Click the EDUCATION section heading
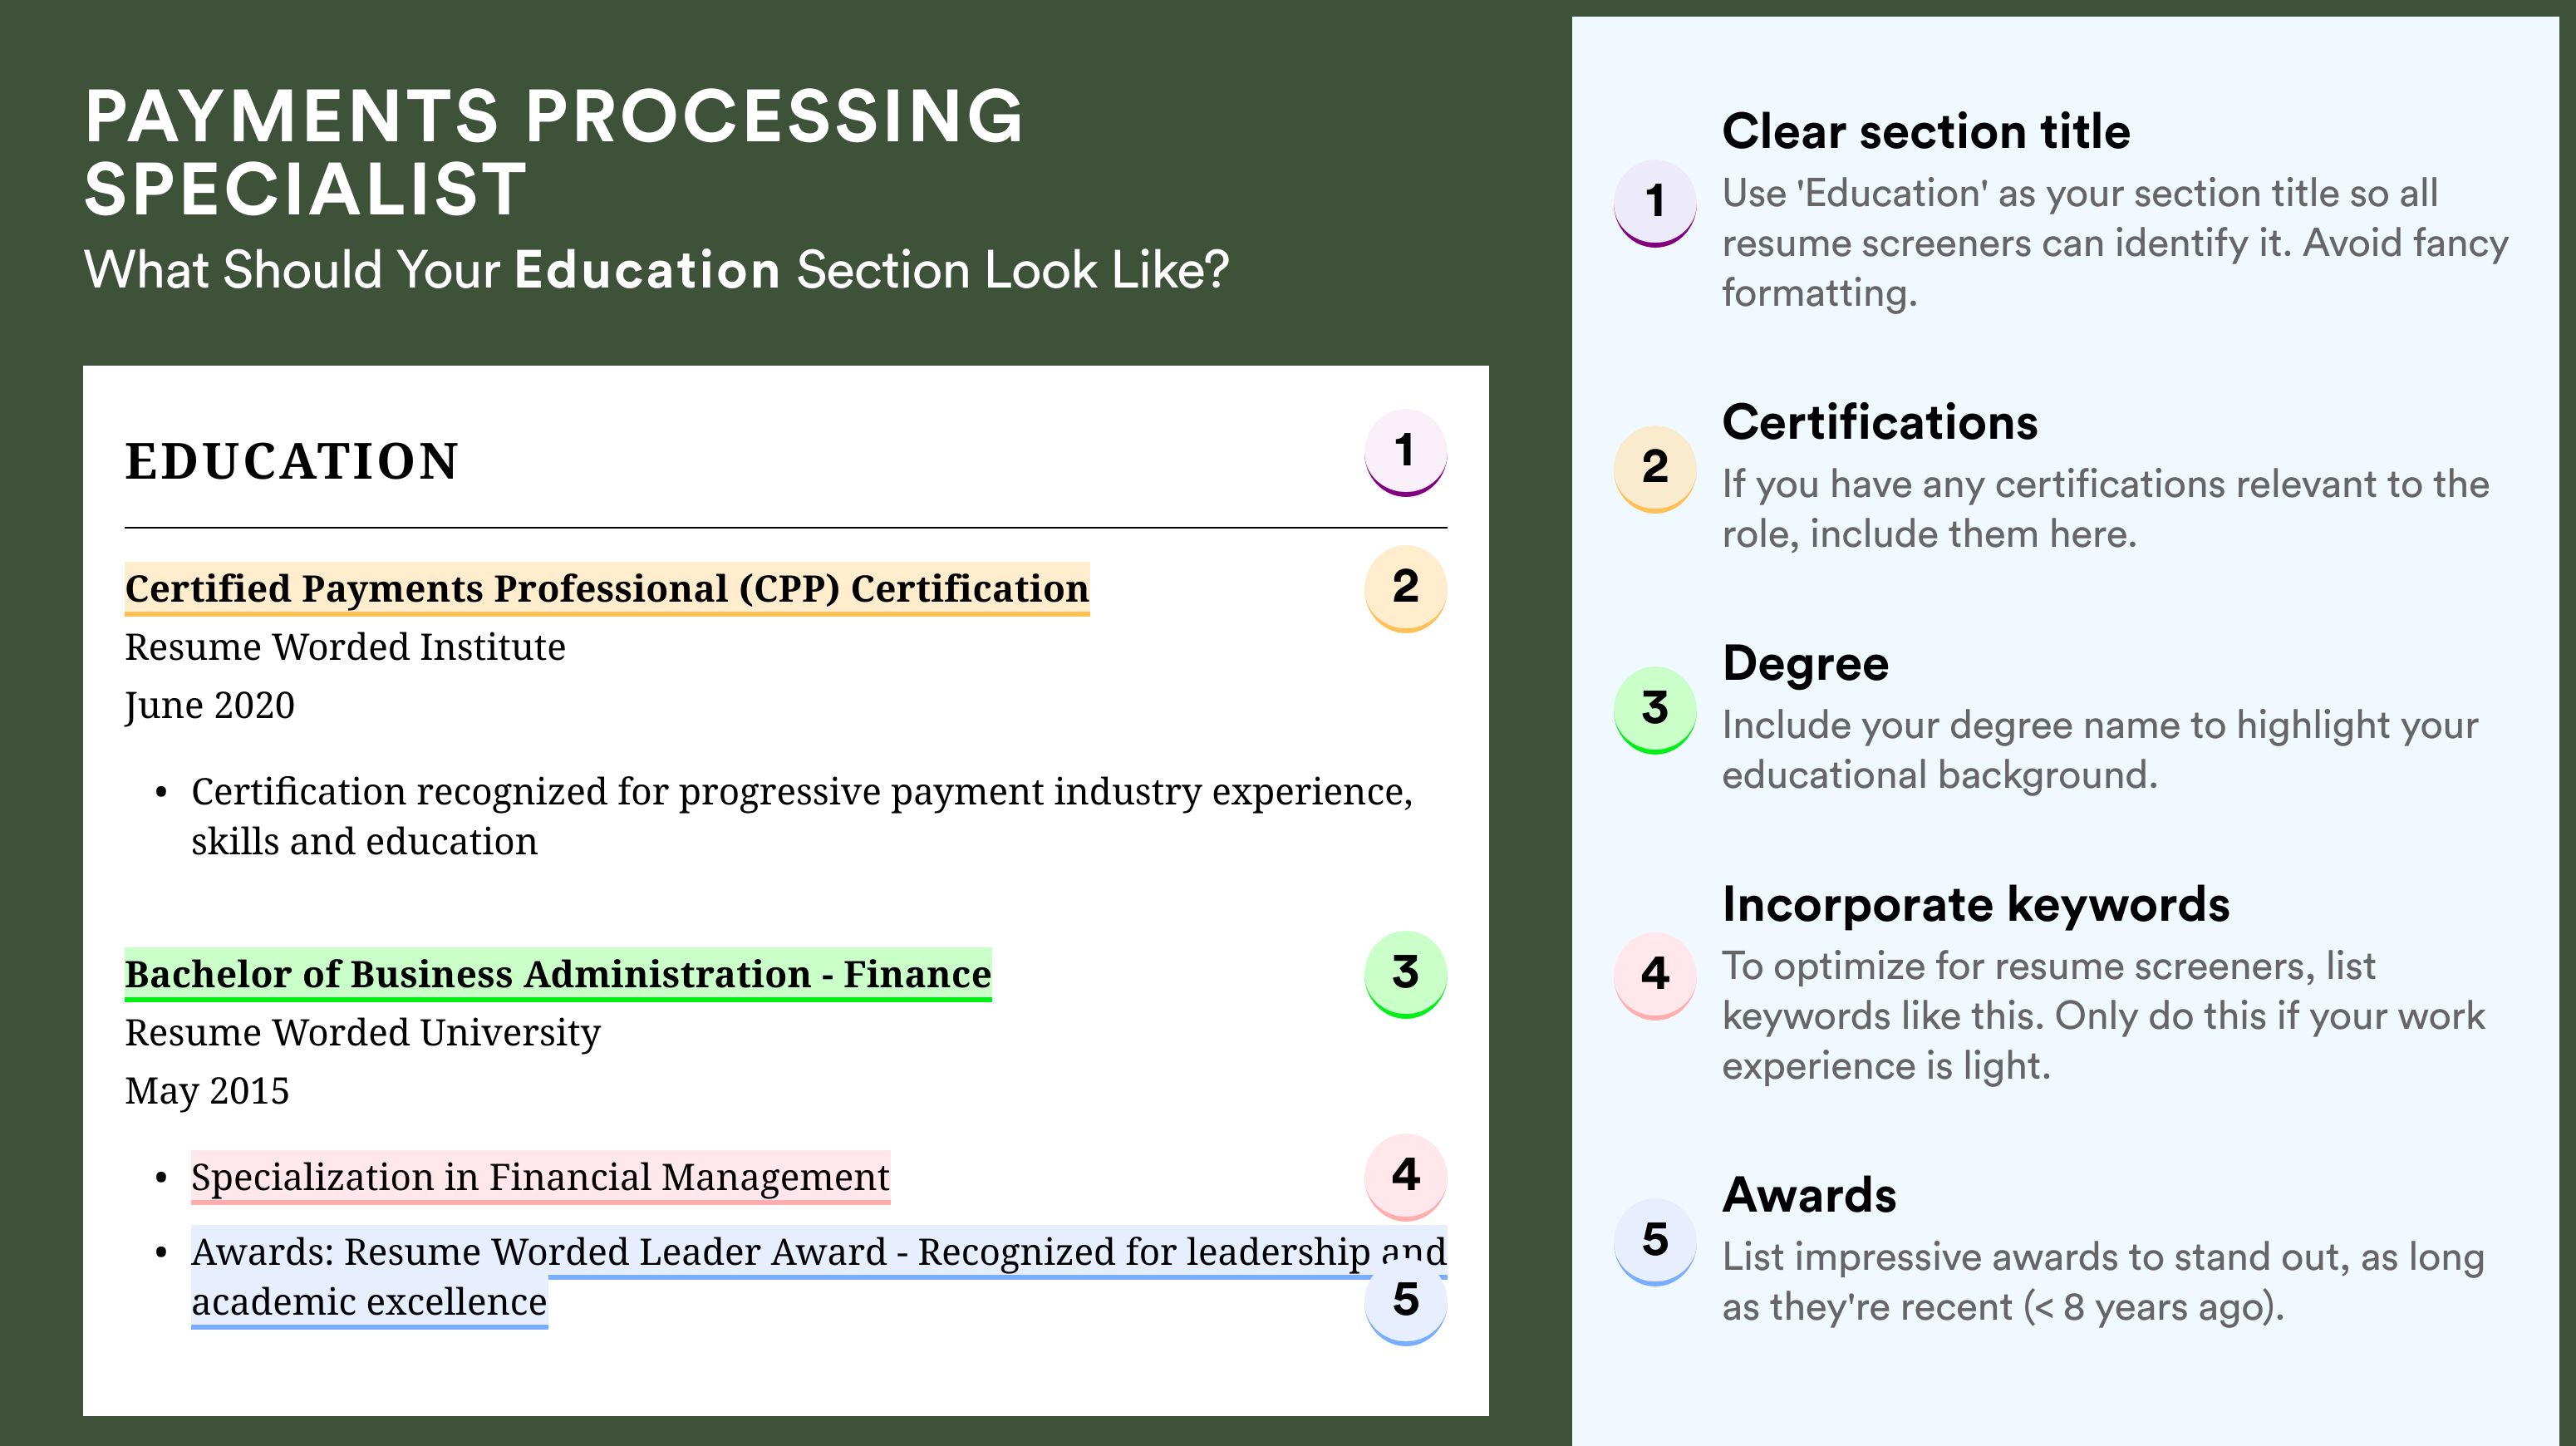 click(x=292, y=461)
